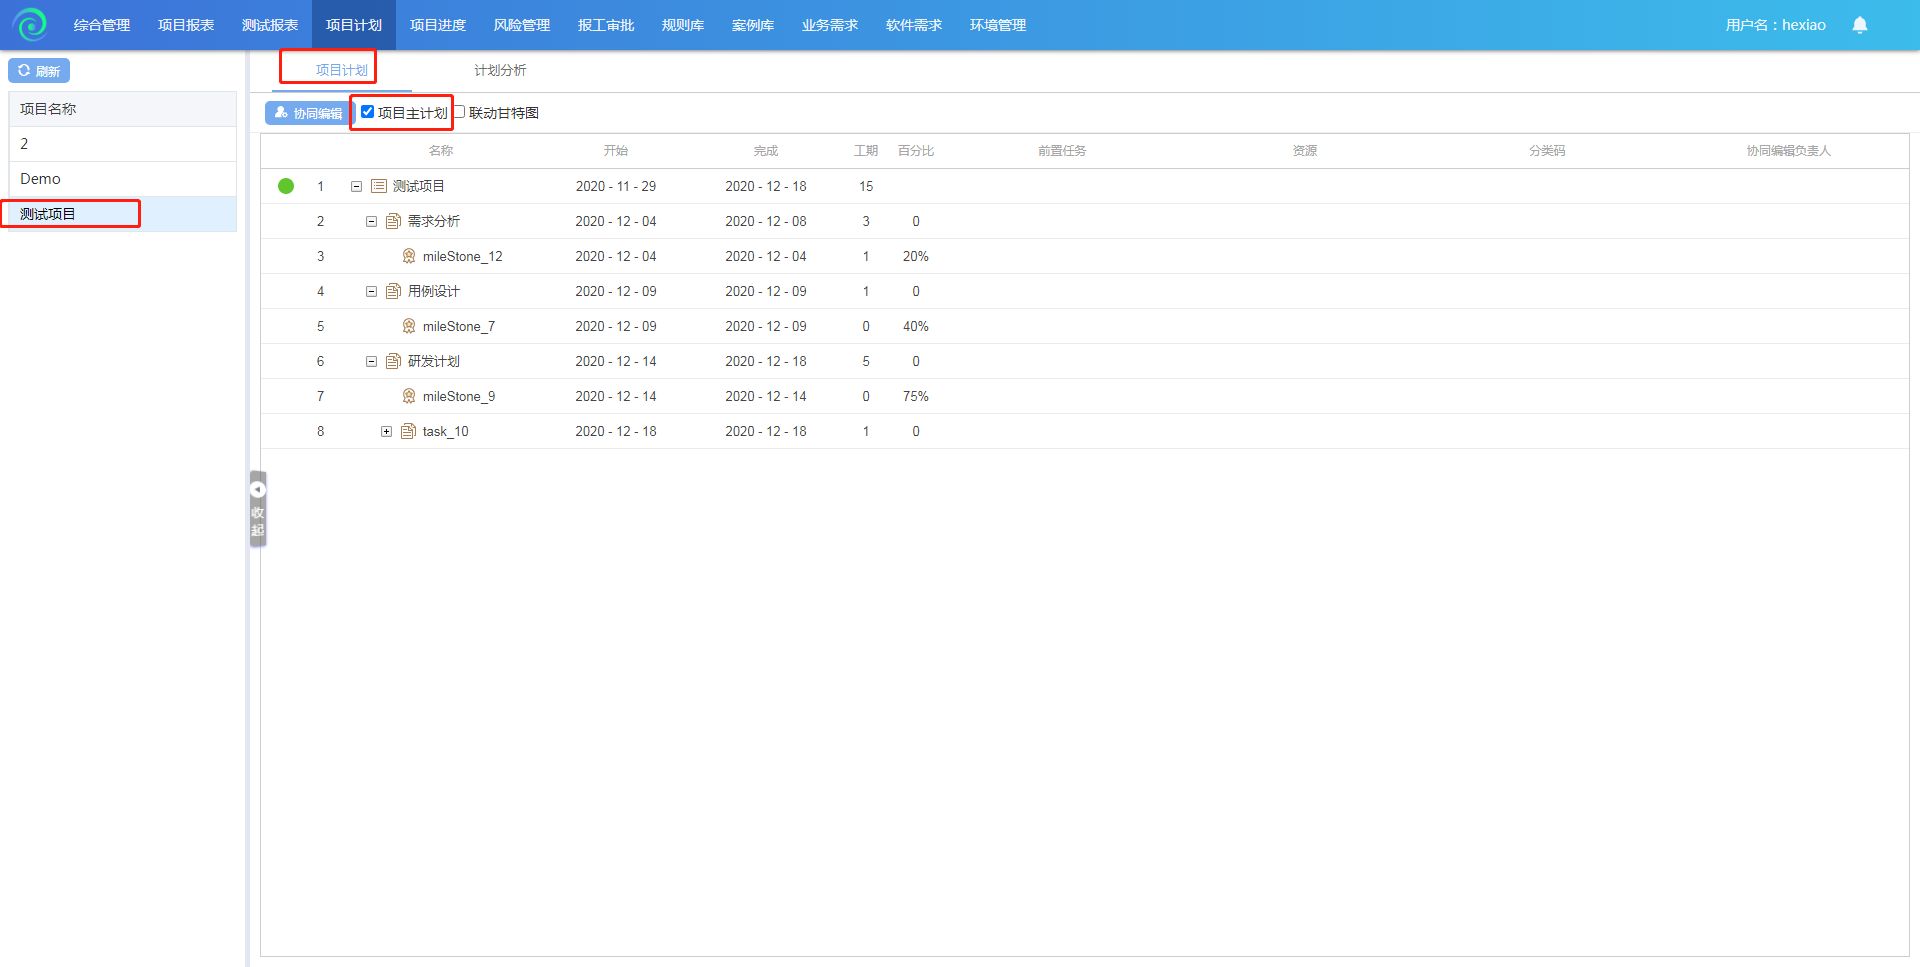The width and height of the screenshot is (1920, 967).
Task: Click the task icon beside task_10
Action: 408,431
